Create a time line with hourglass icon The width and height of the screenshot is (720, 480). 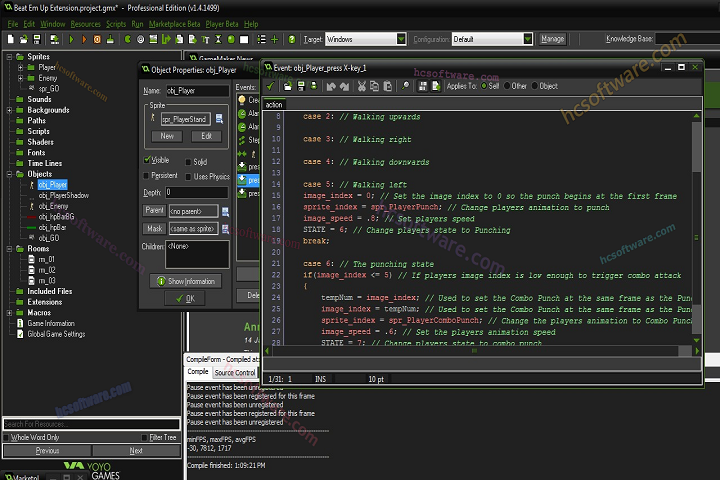click(218, 40)
